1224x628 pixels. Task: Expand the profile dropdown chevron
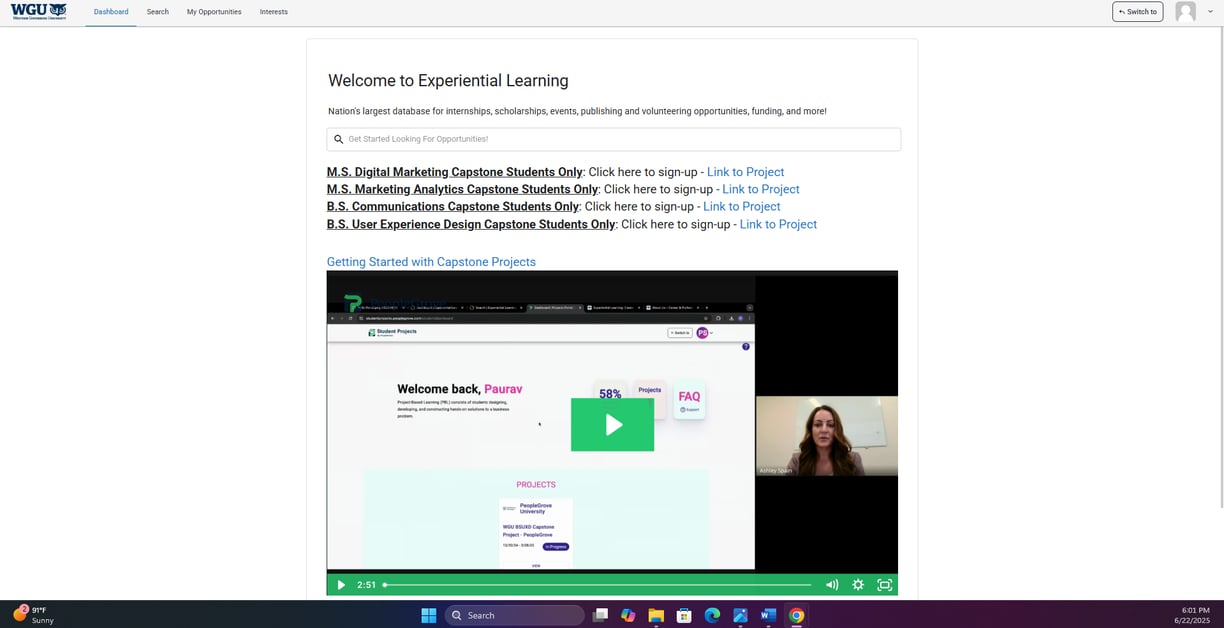click(x=1210, y=12)
